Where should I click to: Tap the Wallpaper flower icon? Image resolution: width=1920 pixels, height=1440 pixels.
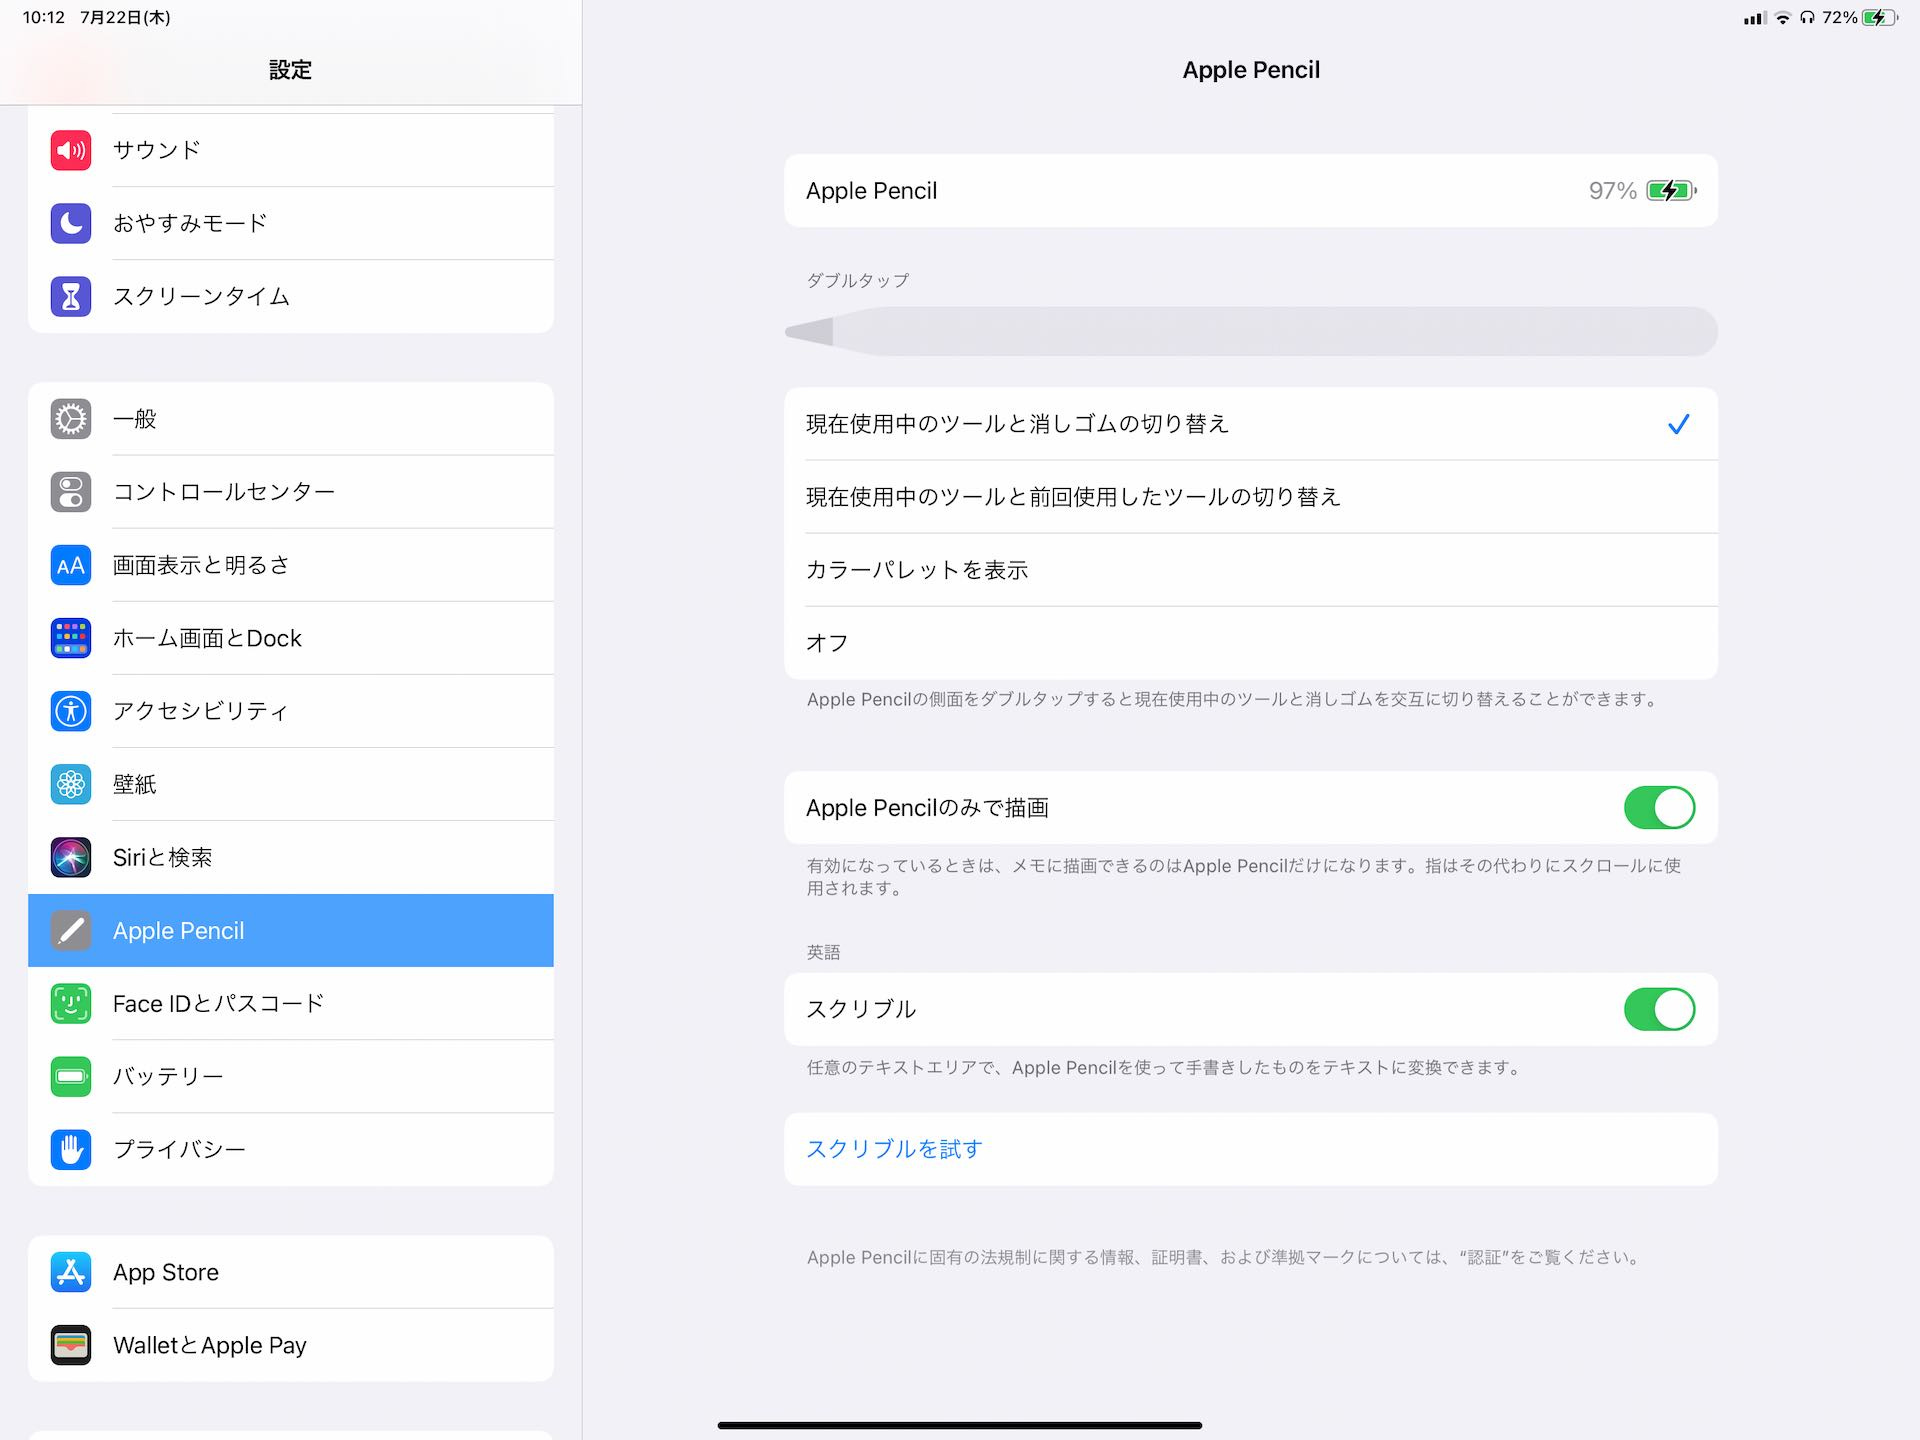(71, 784)
